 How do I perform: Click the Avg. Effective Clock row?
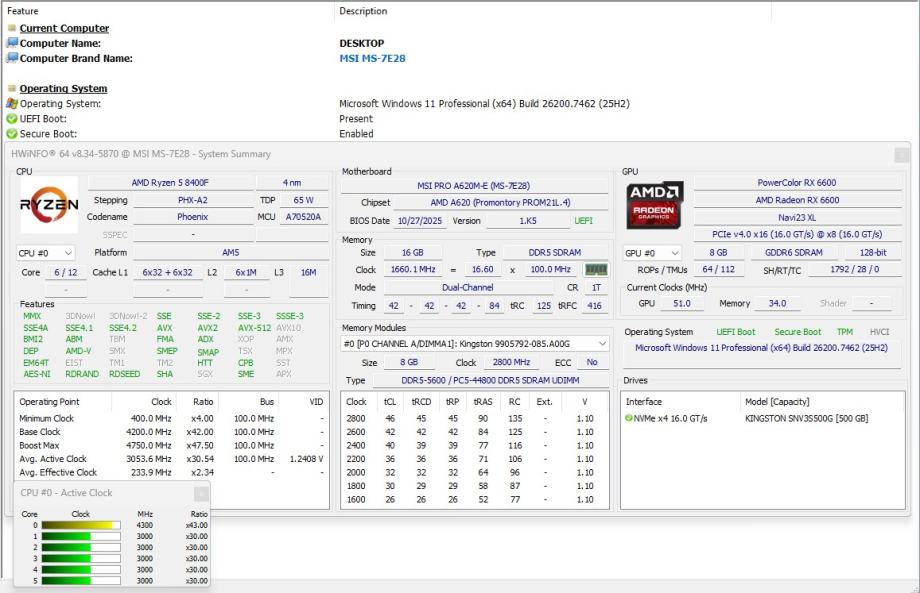(171, 472)
